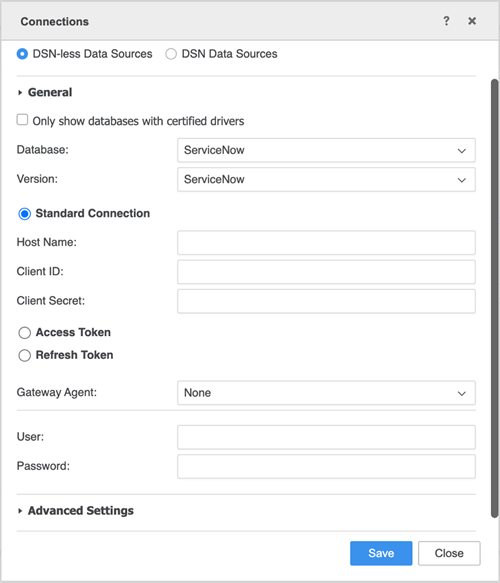Choose the Standard Connection option

tap(25, 214)
